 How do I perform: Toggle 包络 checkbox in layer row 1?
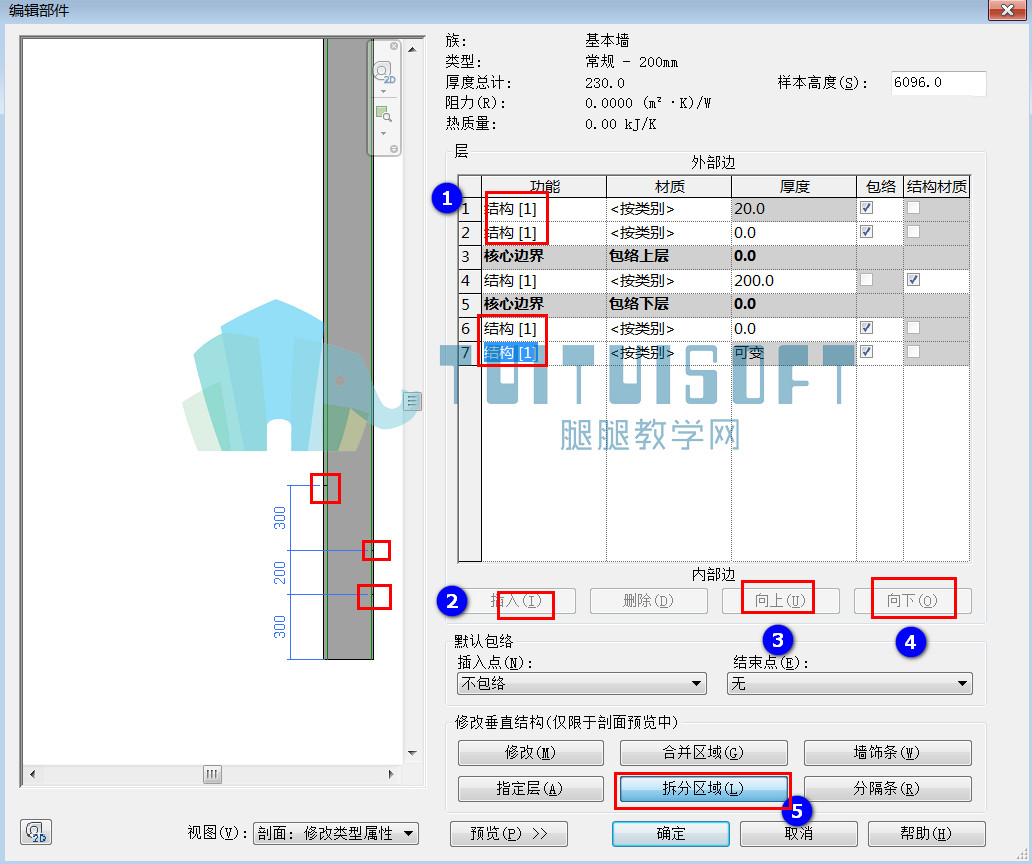coord(867,208)
